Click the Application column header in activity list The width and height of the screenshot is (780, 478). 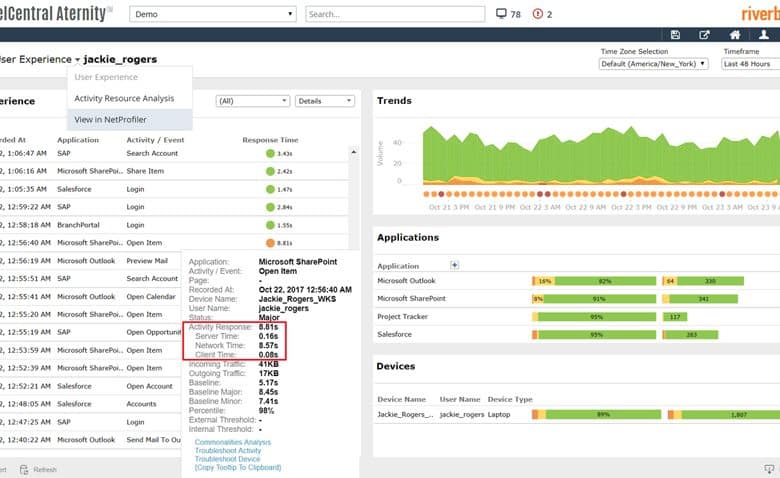(x=78, y=140)
